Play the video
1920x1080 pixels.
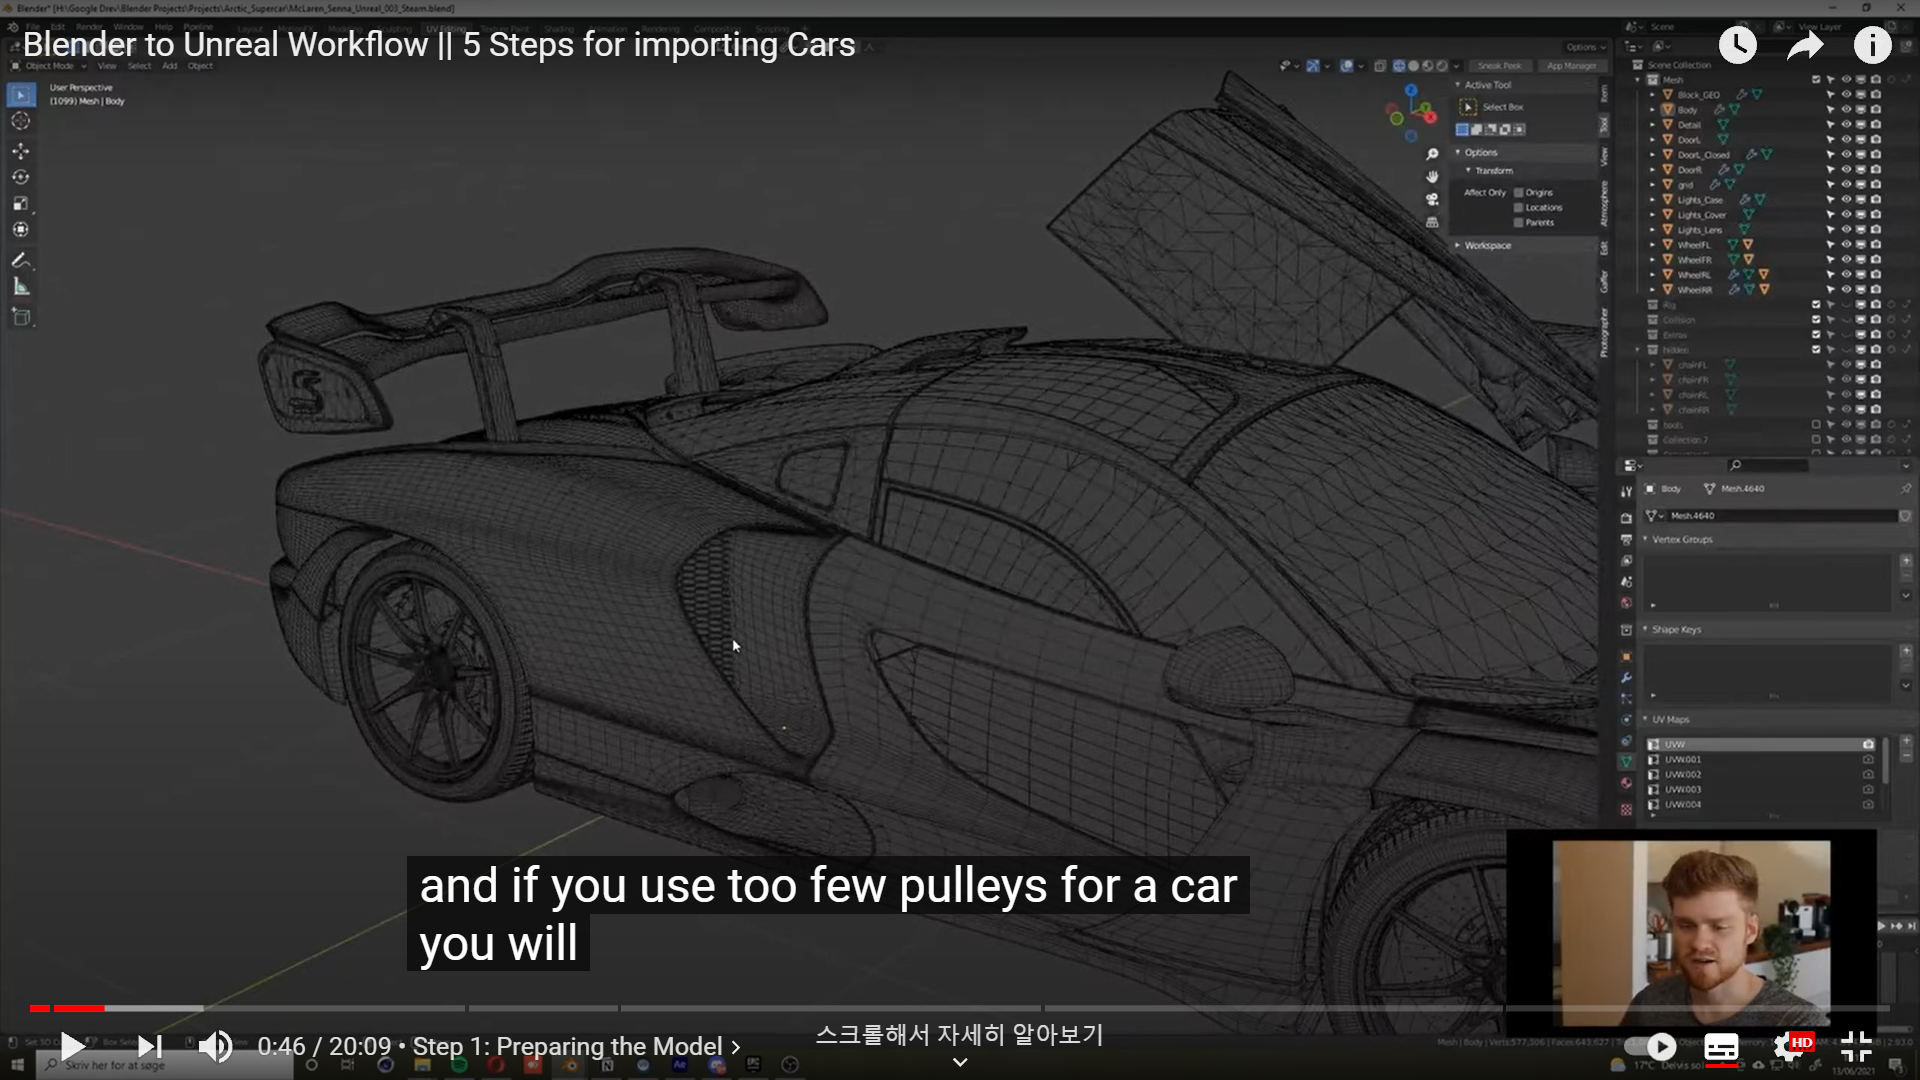tap(72, 1046)
